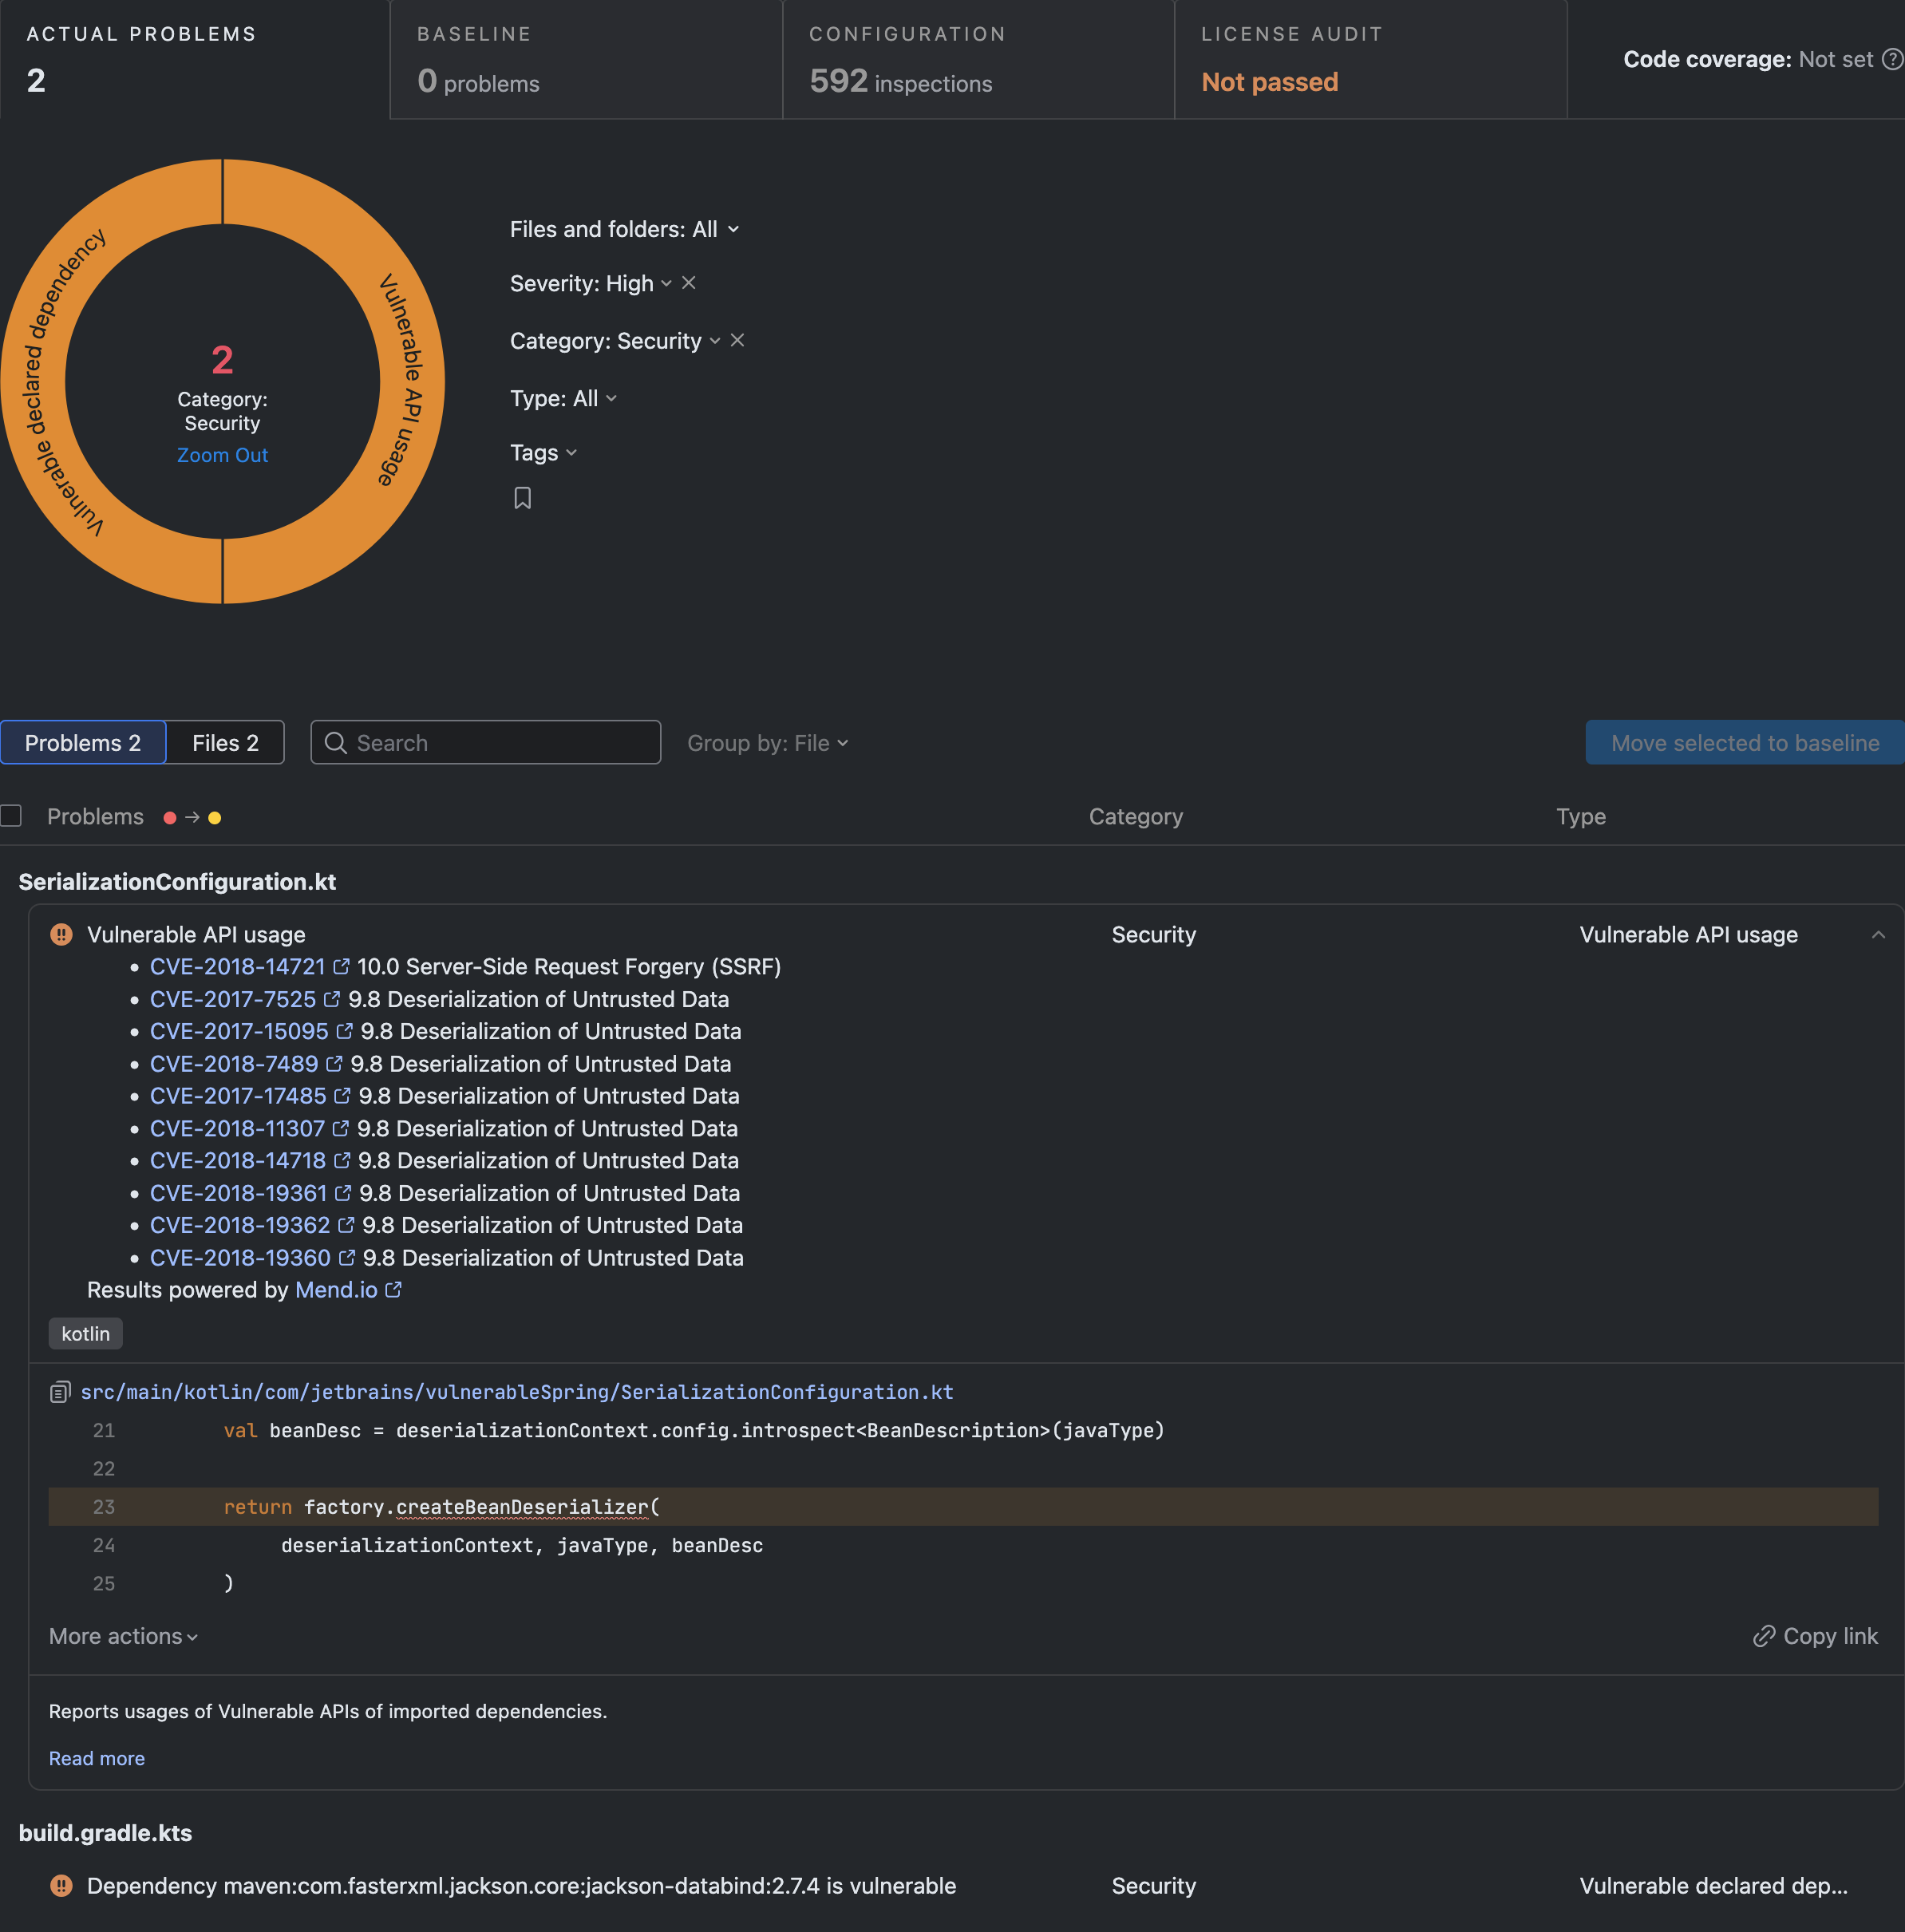
Task: Open external link icon for CVE-2017-17485
Action: (x=342, y=1096)
